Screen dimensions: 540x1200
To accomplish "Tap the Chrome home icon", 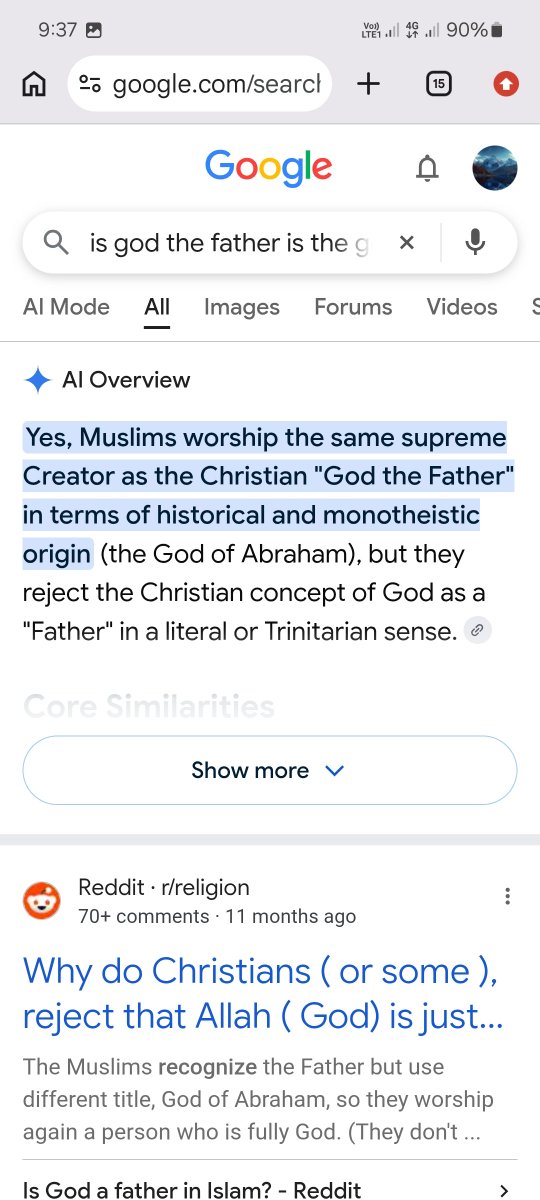I will tap(33, 85).
